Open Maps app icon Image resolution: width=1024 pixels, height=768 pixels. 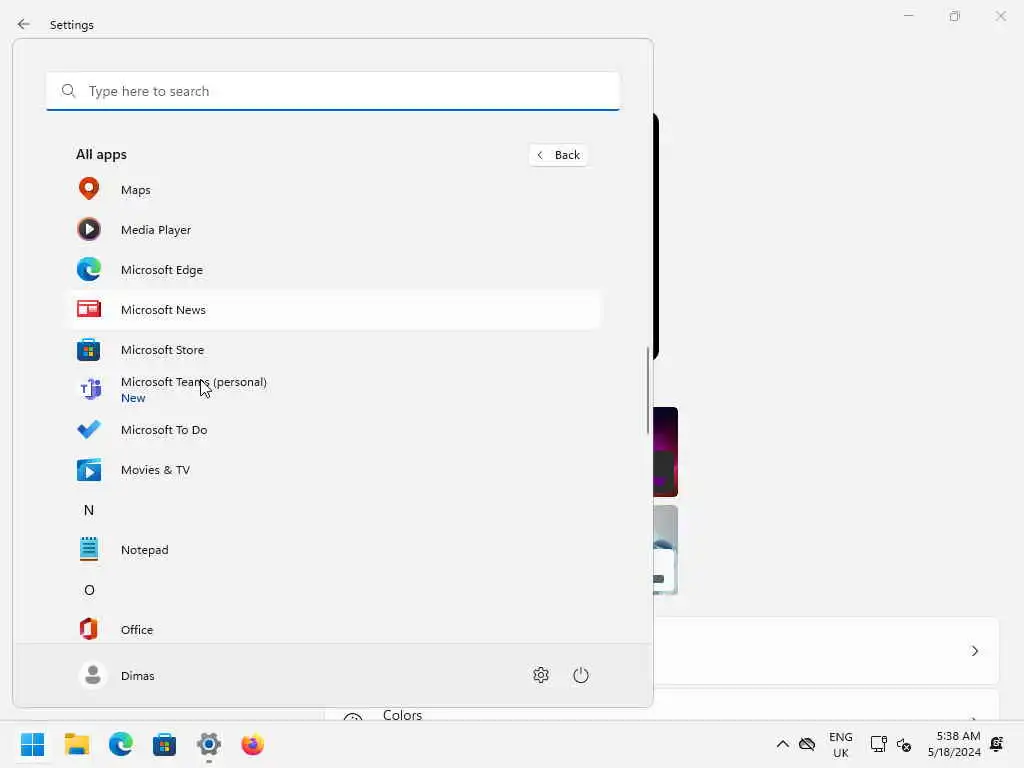[x=89, y=189]
